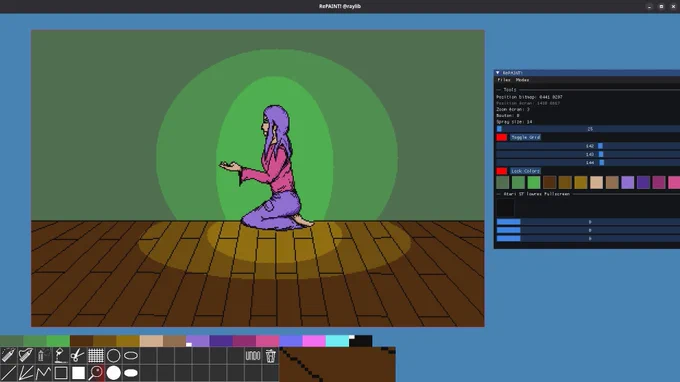Open the Modes menu in panel
The image size is (680, 382).
click(522, 80)
